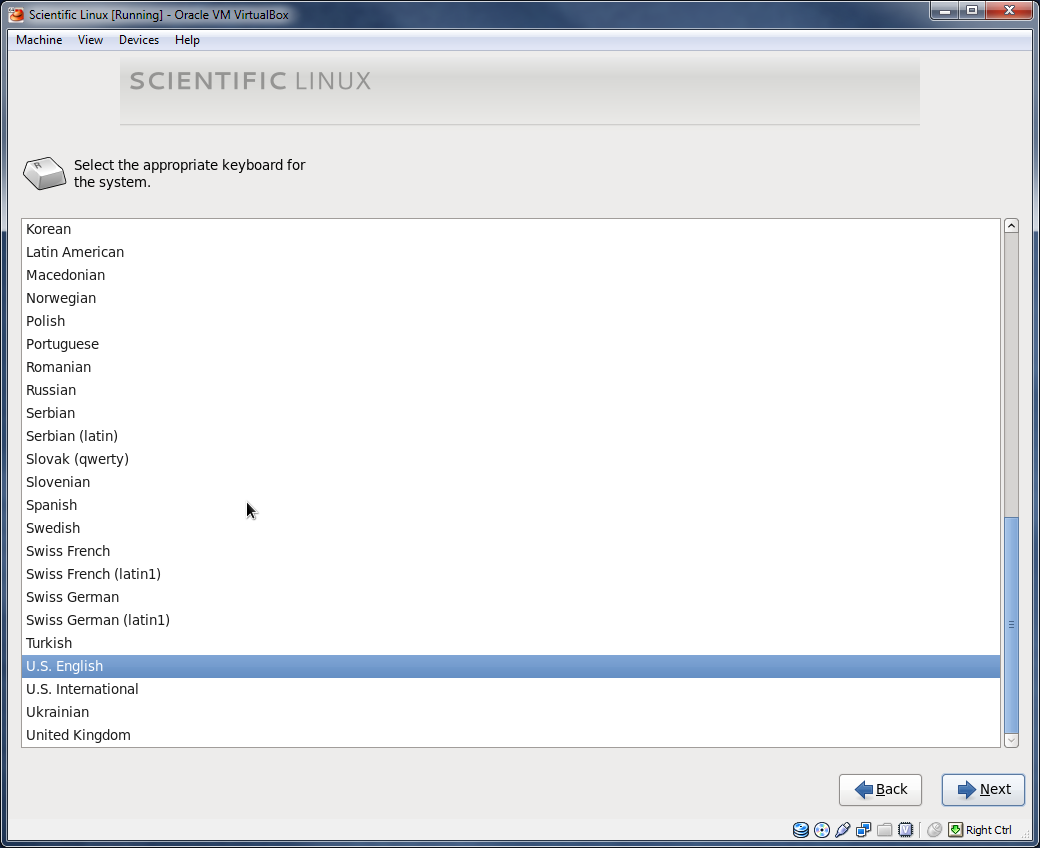The image size is (1040, 848).
Task: Select the Korean keyboard layout
Action: click(511, 229)
